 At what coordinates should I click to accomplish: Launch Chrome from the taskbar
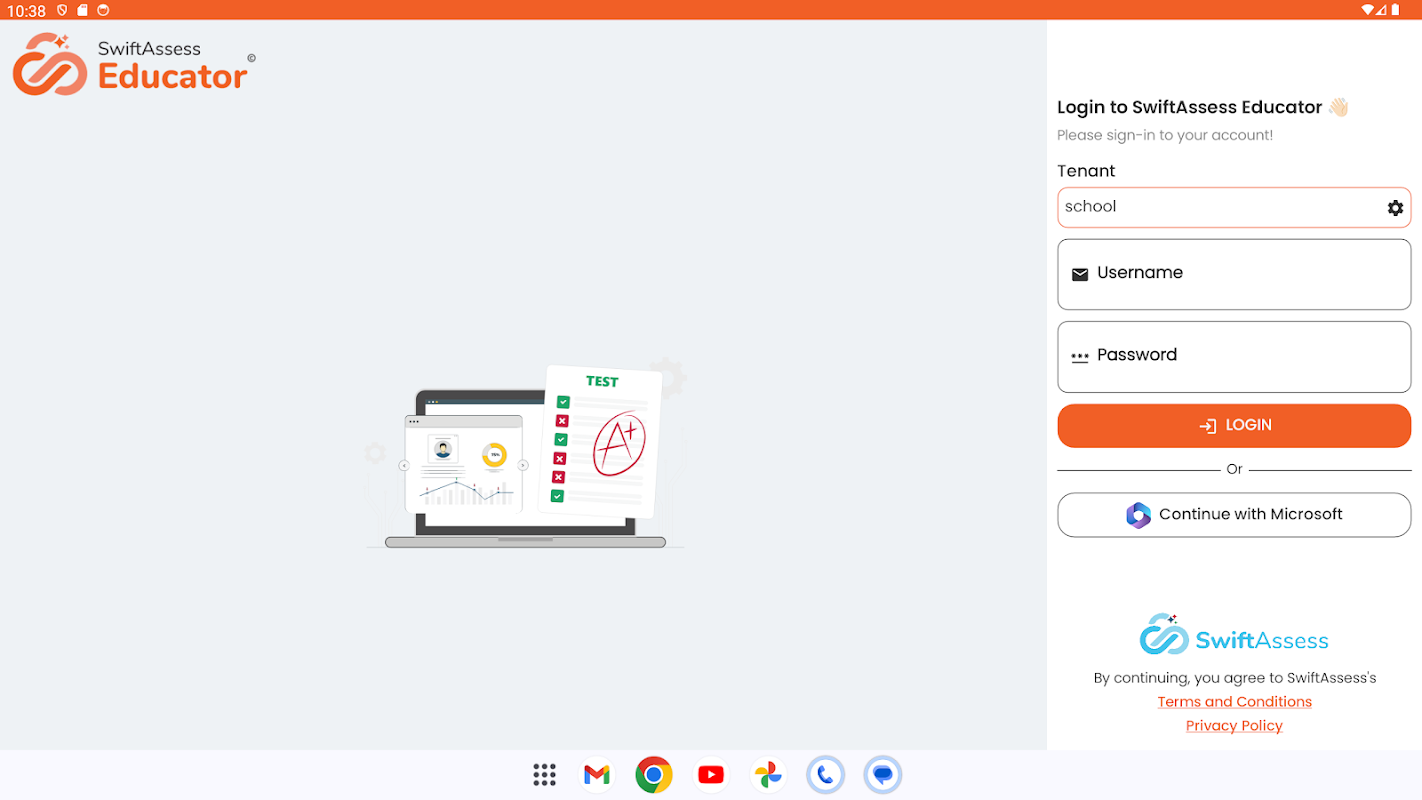click(x=654, y=775)
